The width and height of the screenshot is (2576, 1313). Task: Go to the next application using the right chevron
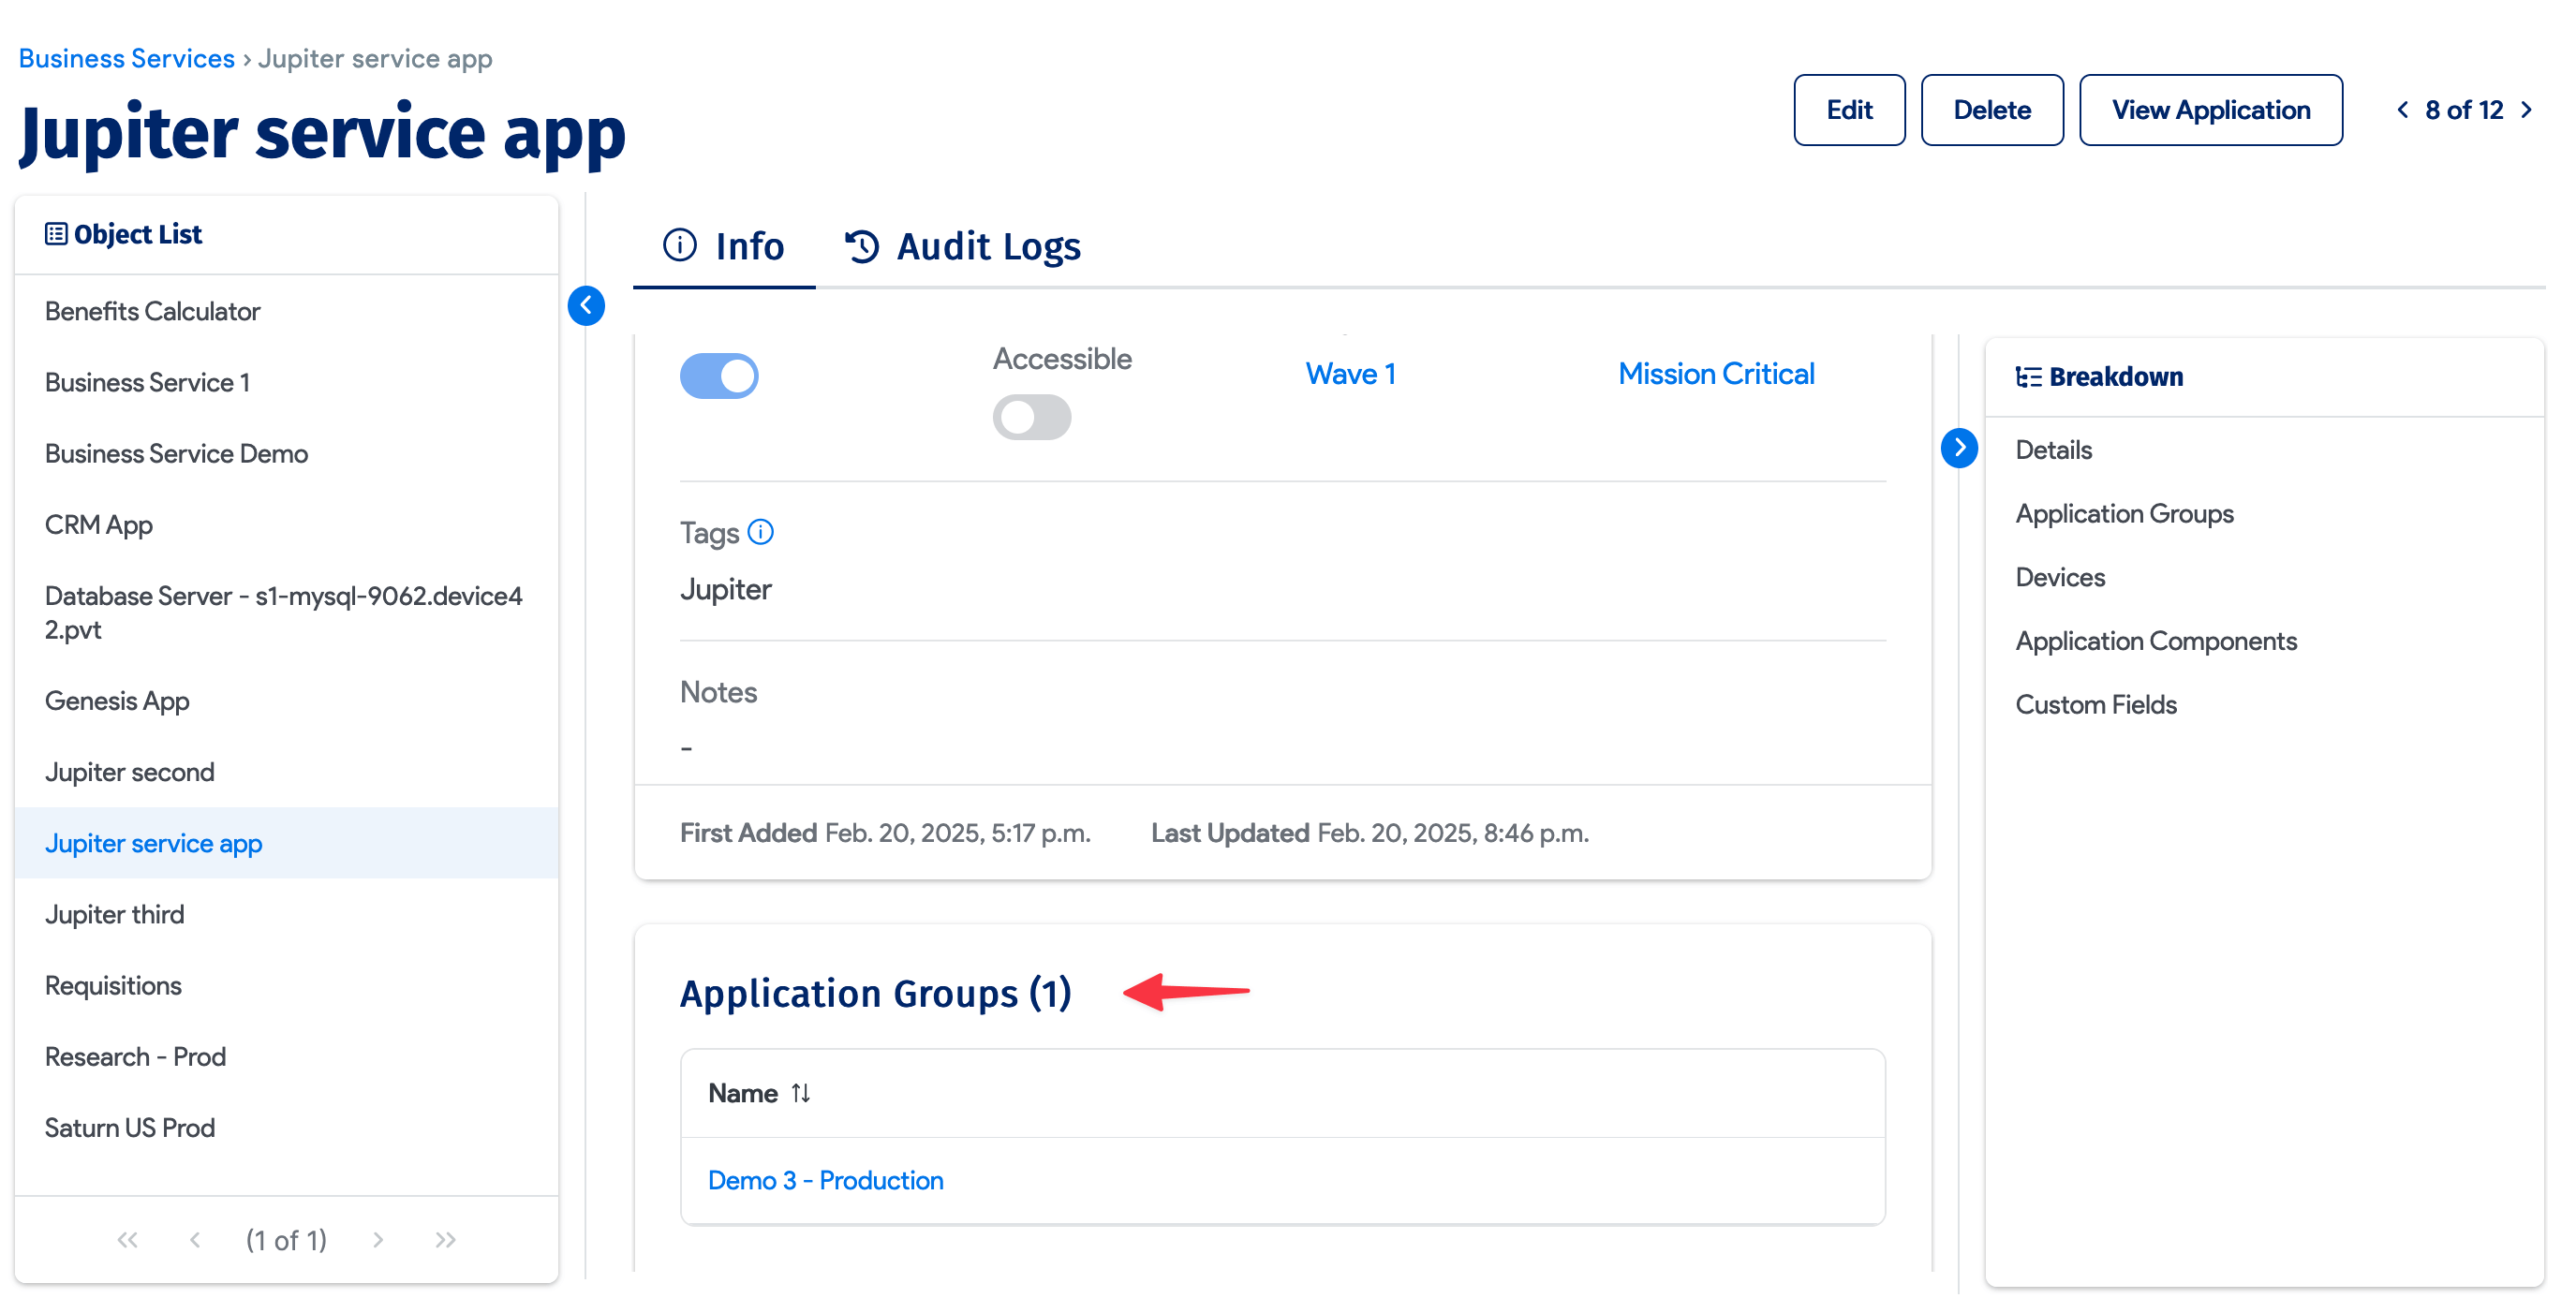(x=2528, y=110)
